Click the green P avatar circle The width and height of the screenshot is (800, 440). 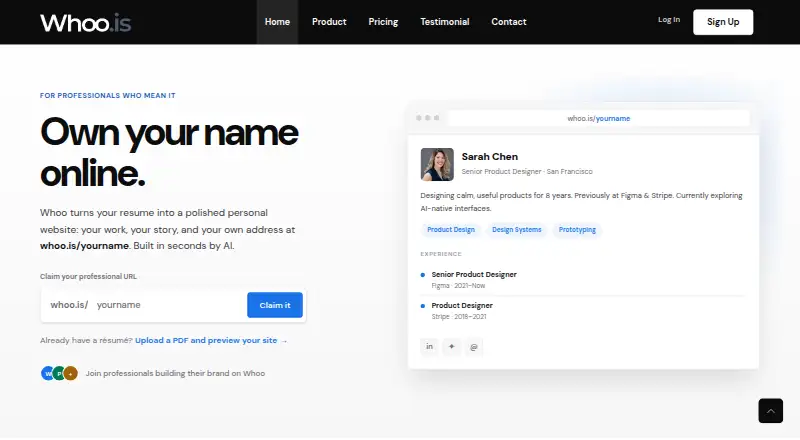point(59,373)
